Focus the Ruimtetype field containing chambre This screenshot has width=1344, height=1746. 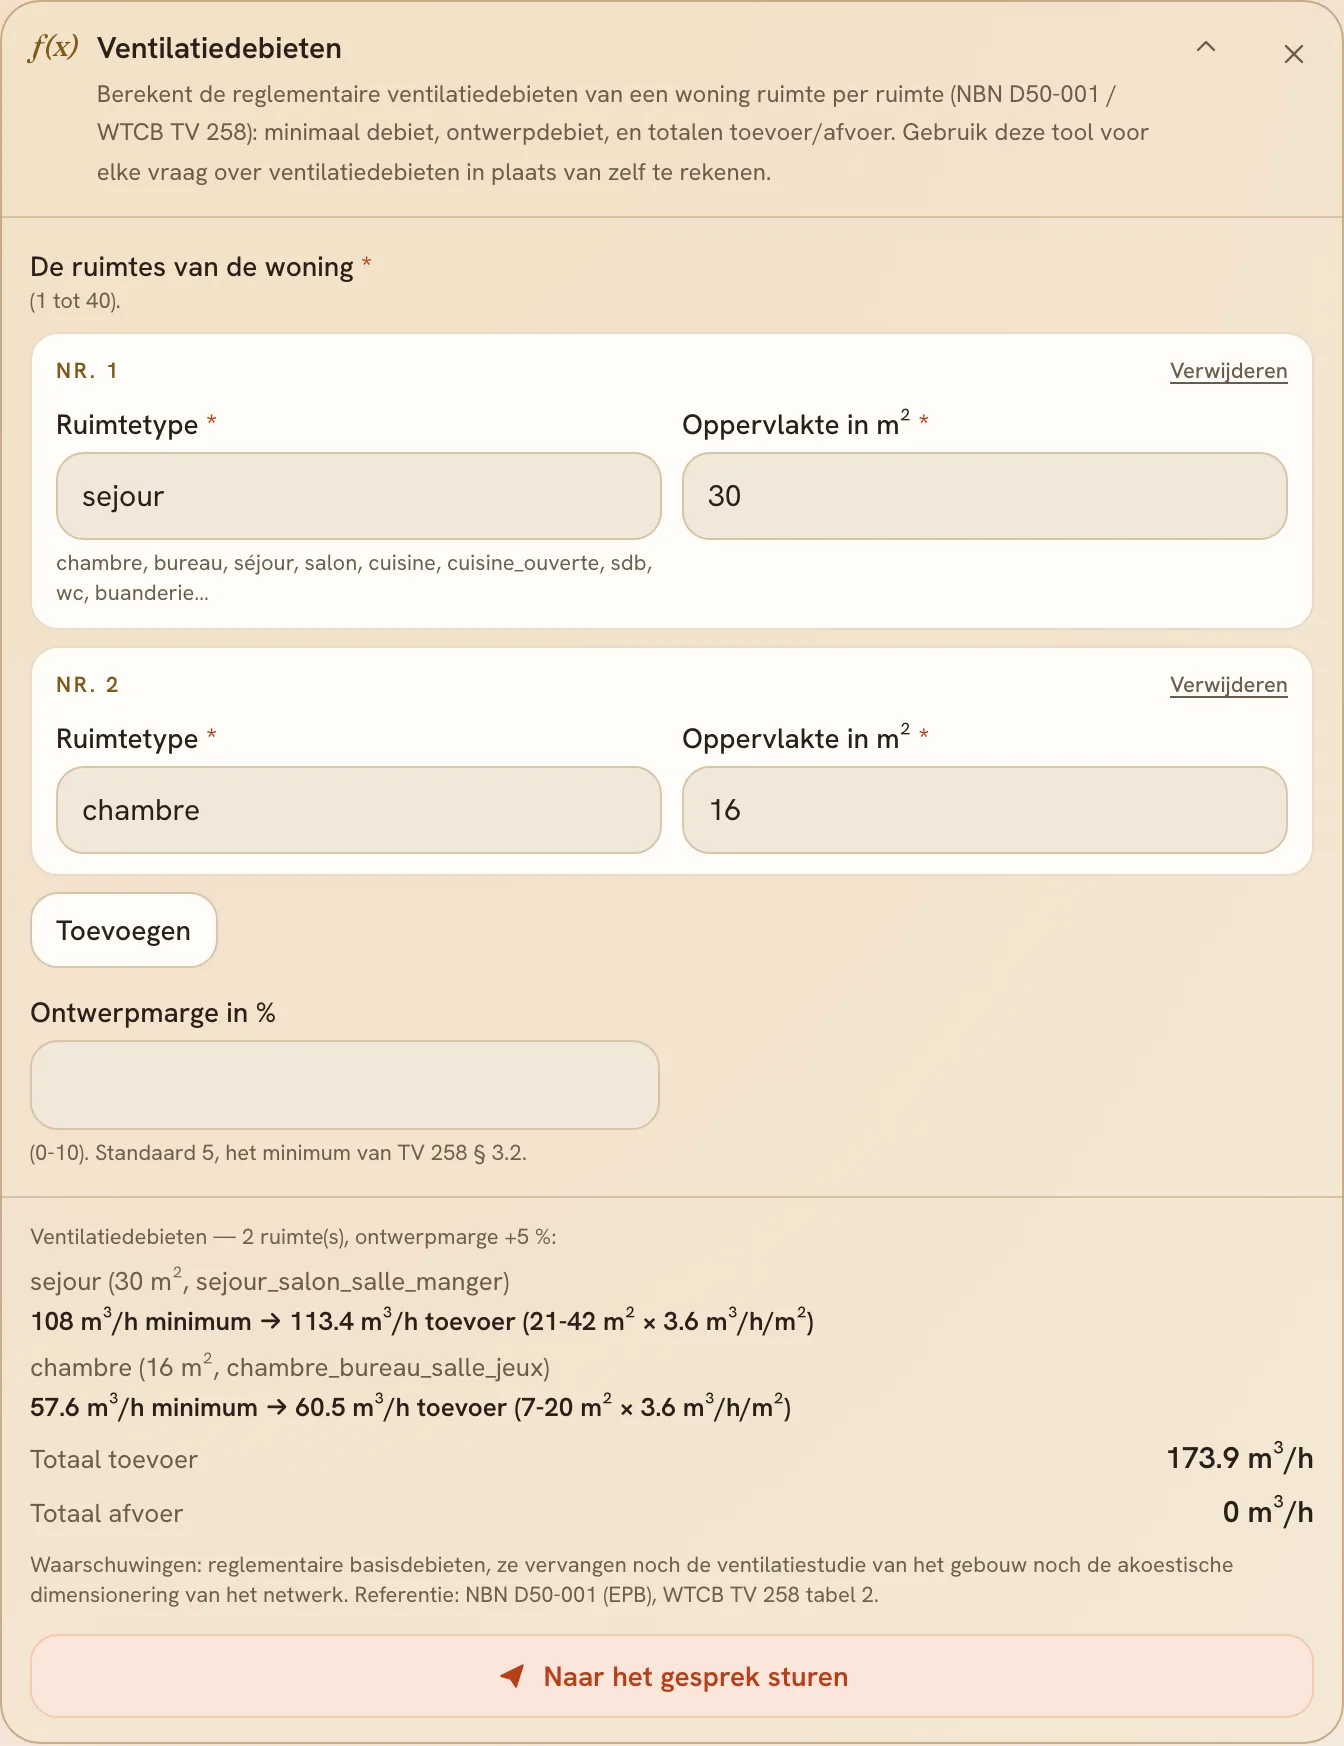[x=359, y=810]
